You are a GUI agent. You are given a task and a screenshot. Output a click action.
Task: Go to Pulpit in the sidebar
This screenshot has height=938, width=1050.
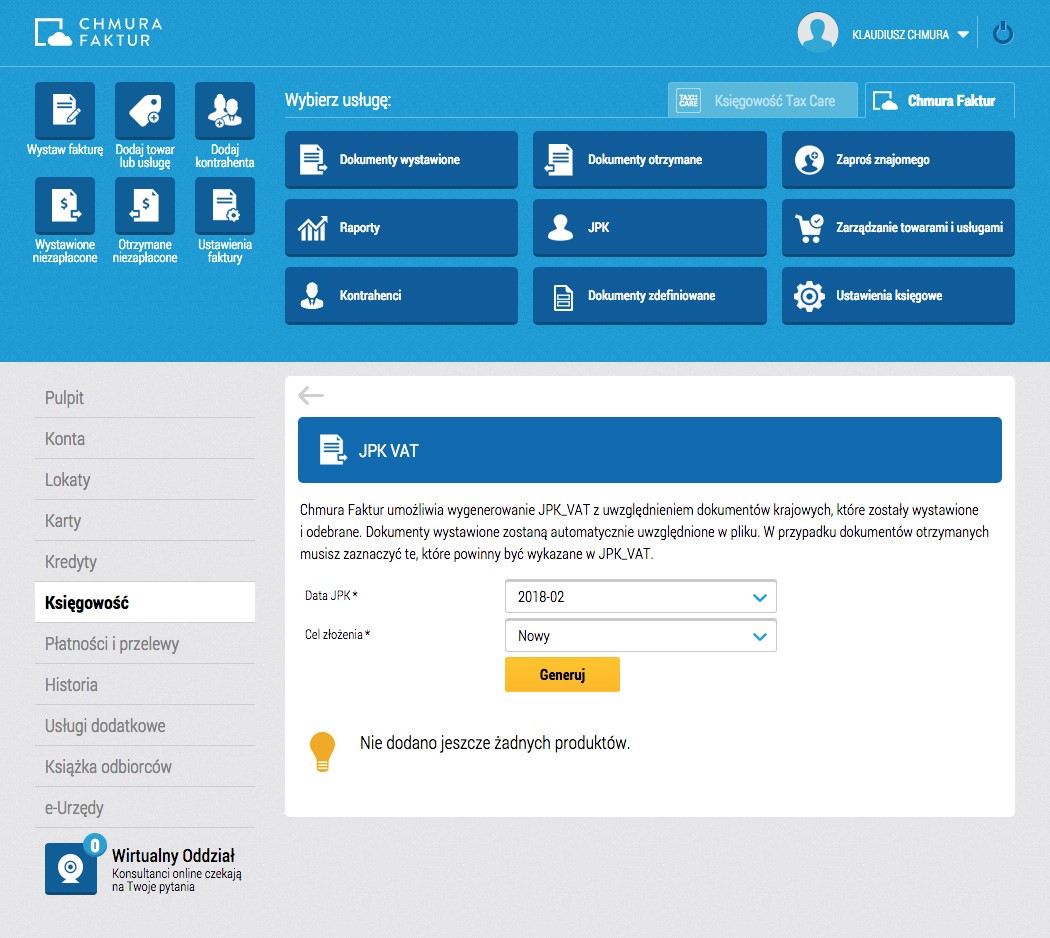(145, 398)
